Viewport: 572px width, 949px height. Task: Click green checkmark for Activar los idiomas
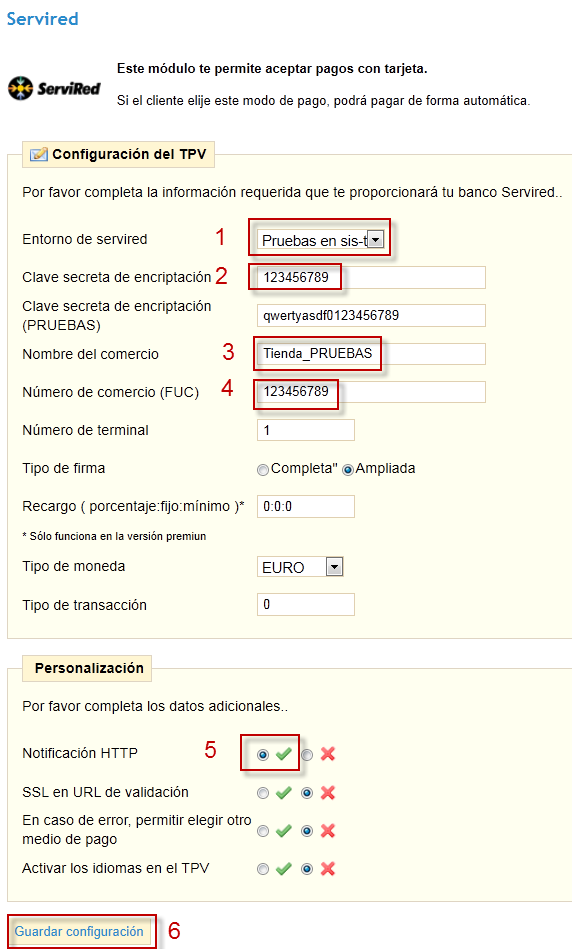coord(283,869)
